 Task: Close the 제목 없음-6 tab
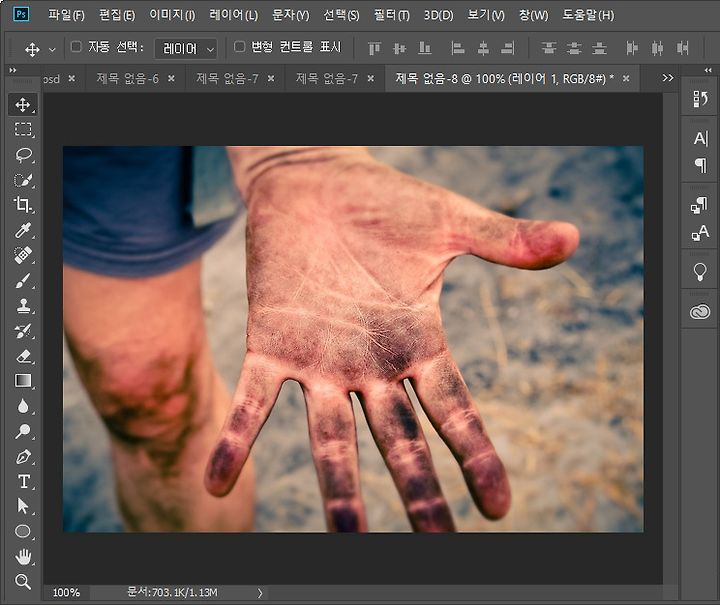[171, 79]
